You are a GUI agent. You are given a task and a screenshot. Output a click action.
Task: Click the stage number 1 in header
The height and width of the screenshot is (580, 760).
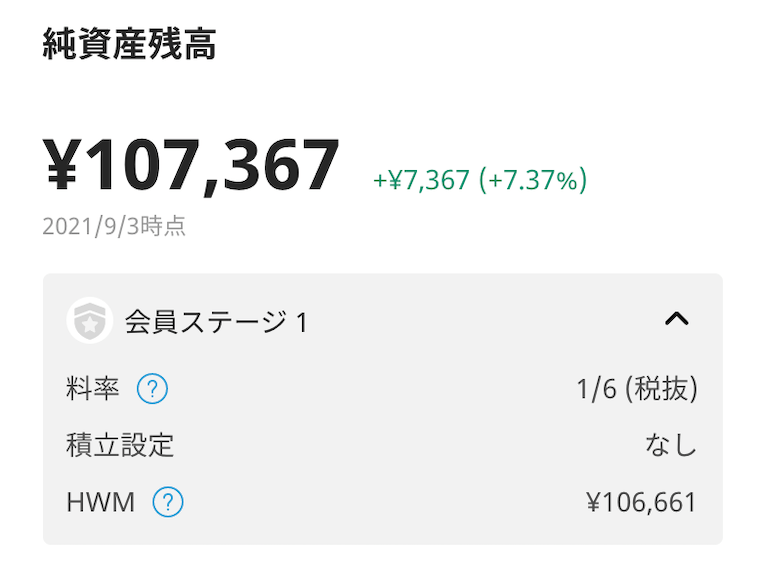click(x=302, y=323)
